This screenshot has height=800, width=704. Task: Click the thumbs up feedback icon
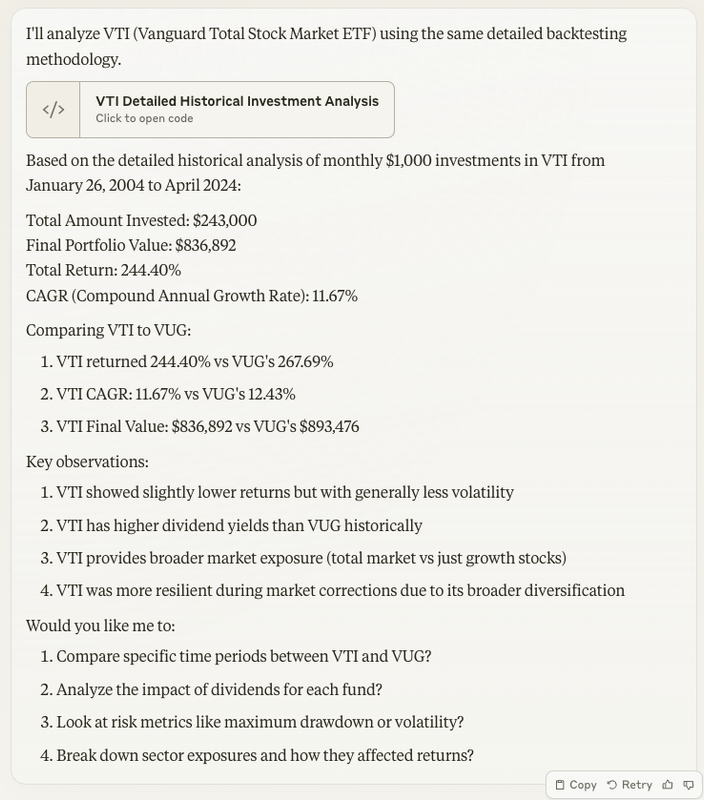click(x=667, y=785)
